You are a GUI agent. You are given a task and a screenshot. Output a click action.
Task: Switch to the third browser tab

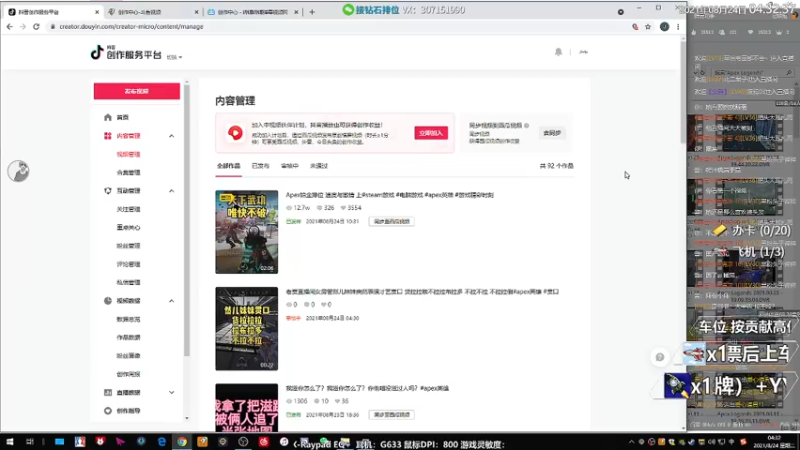click(253, 12)
